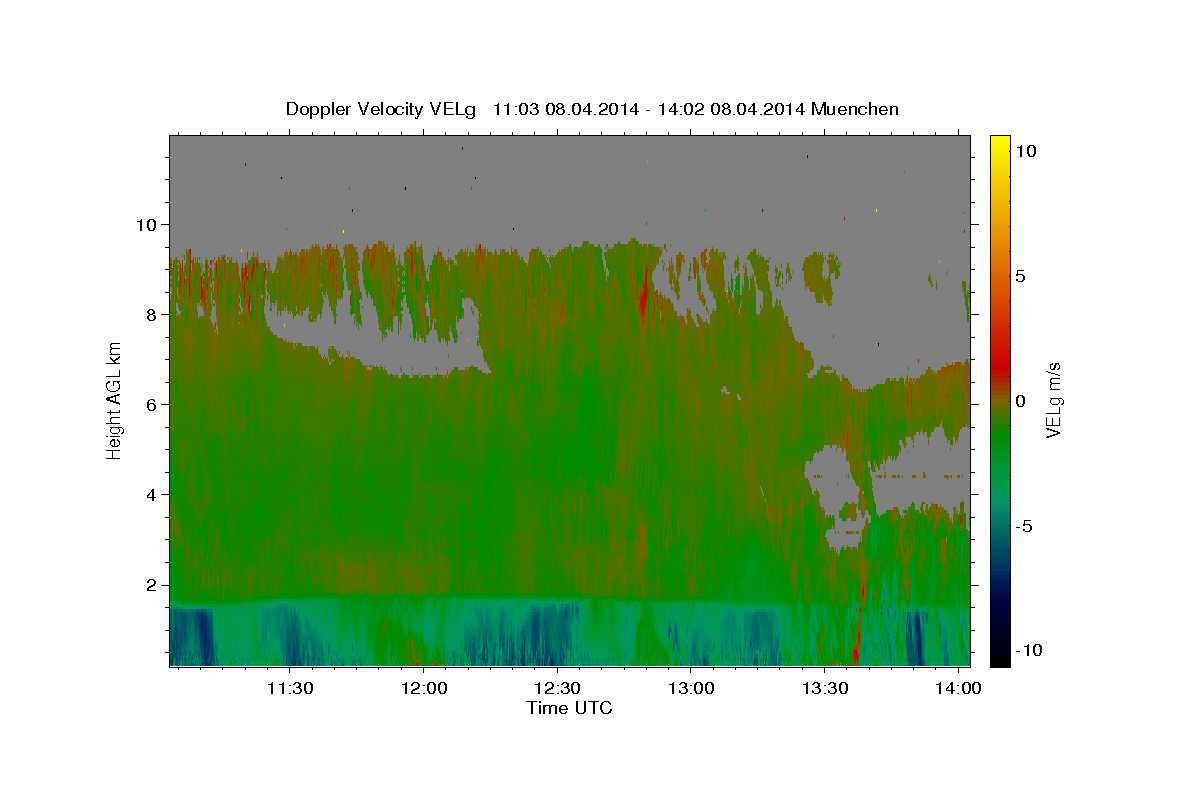The image size is (1200, 800).
Task: Click the 13:00 time tick label
Action: pyautogui.click(x=691, y=689)
